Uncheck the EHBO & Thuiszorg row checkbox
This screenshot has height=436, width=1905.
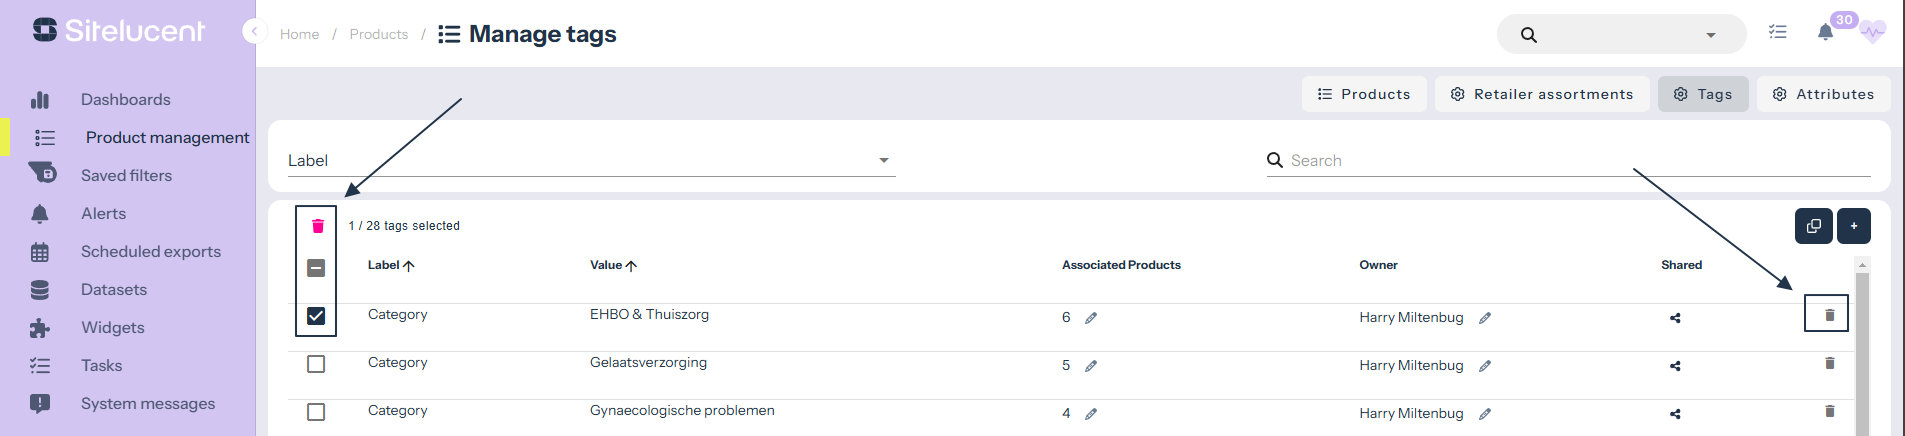316,316
